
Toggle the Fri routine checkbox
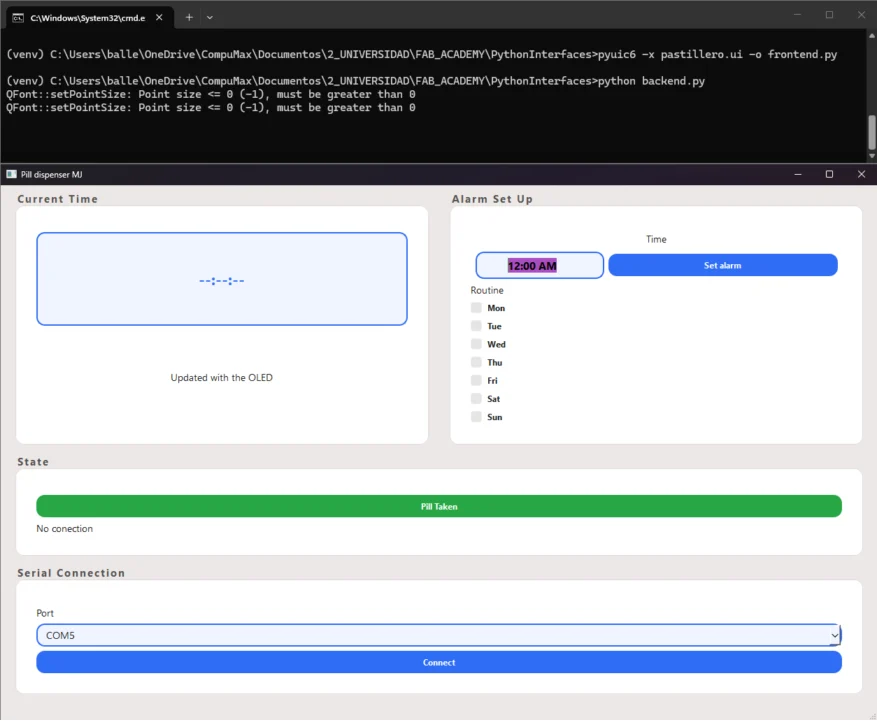pyautogui.click(x=476, y=380)
